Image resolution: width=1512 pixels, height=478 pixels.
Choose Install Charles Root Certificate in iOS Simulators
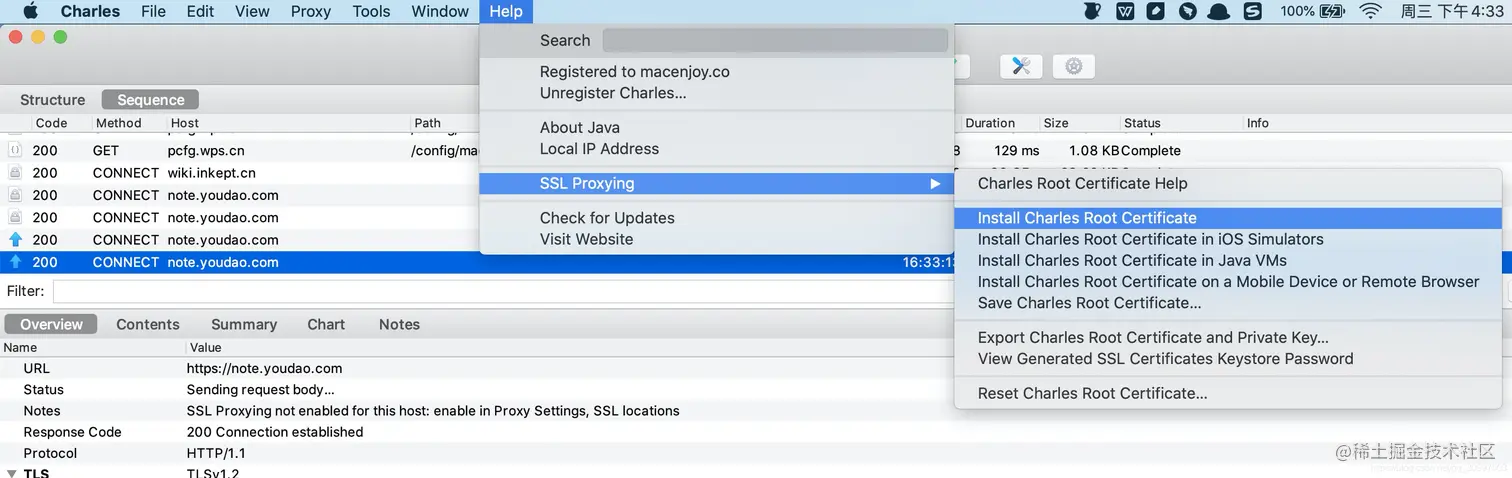(x=1228, y=239)
